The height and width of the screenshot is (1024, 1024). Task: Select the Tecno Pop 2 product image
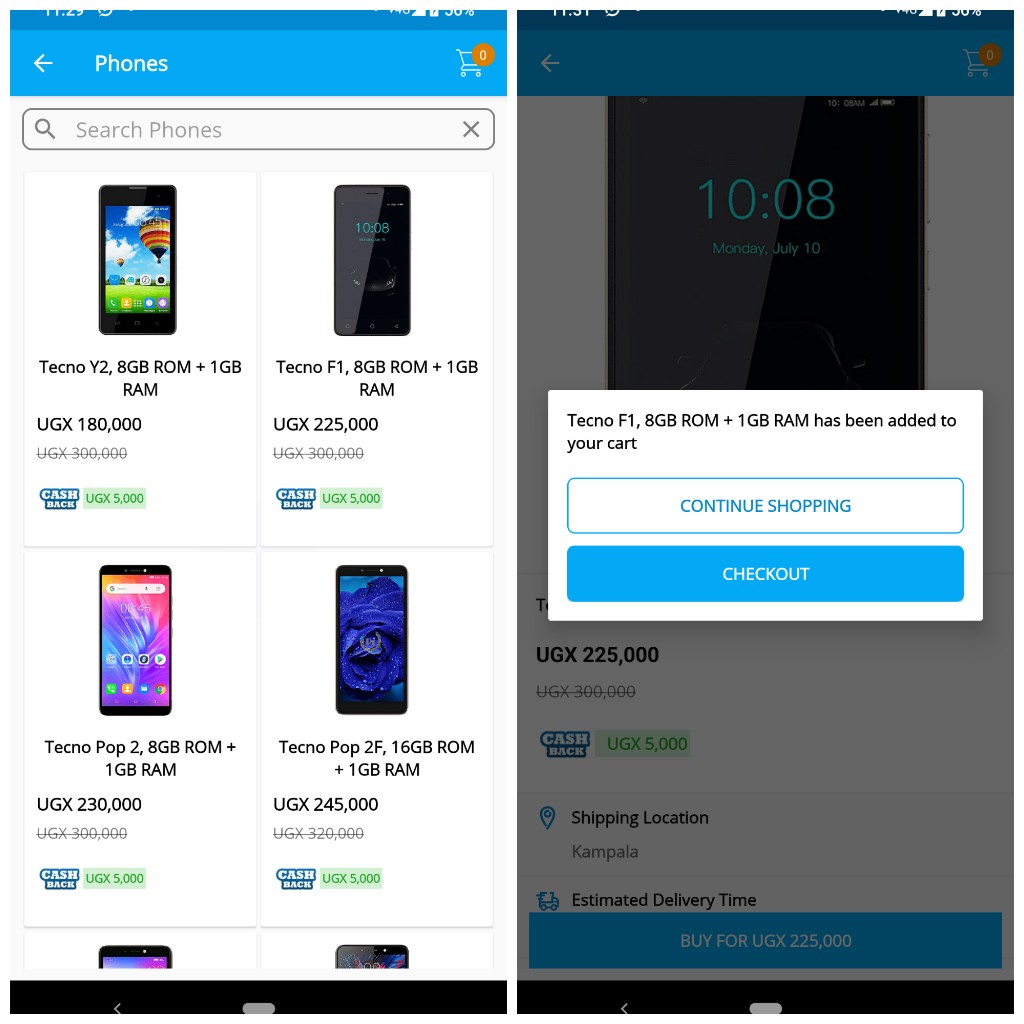point(136,640)
